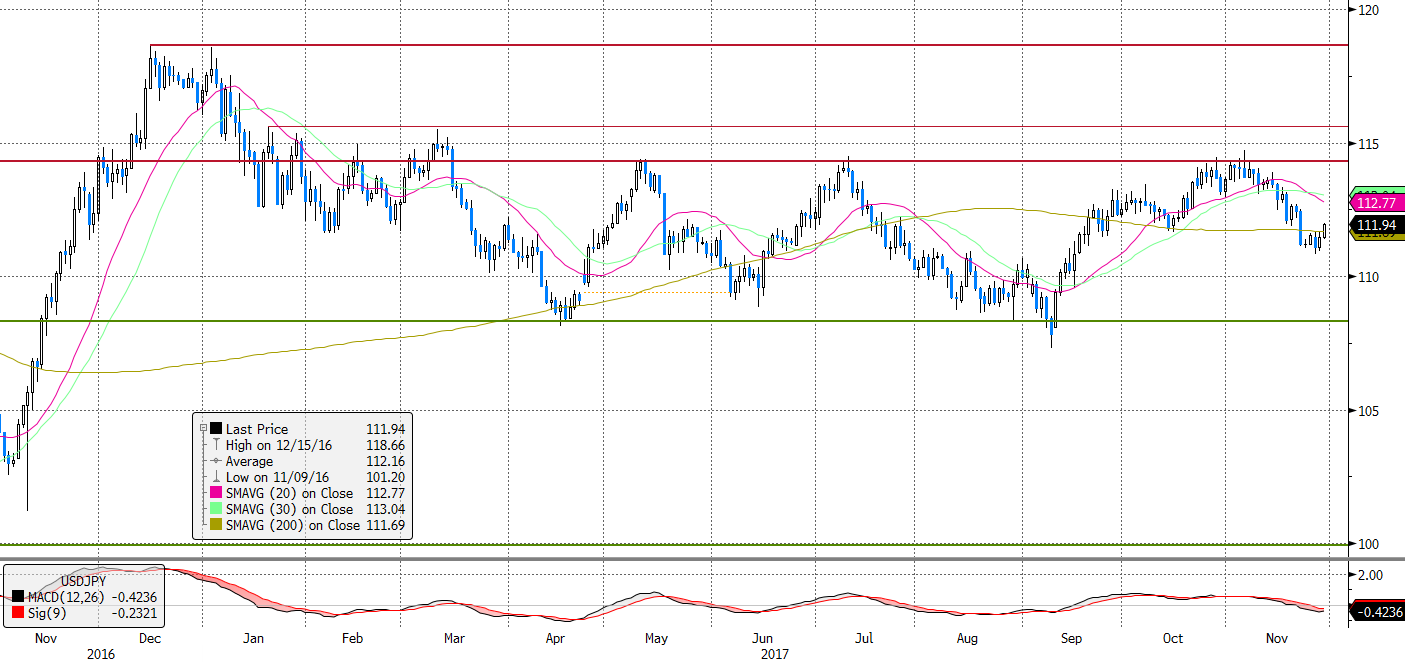This screenshot has width=1405, height=664.
Task: Click the pink SMAVG (20) color swatch
Action: [216, 493]
